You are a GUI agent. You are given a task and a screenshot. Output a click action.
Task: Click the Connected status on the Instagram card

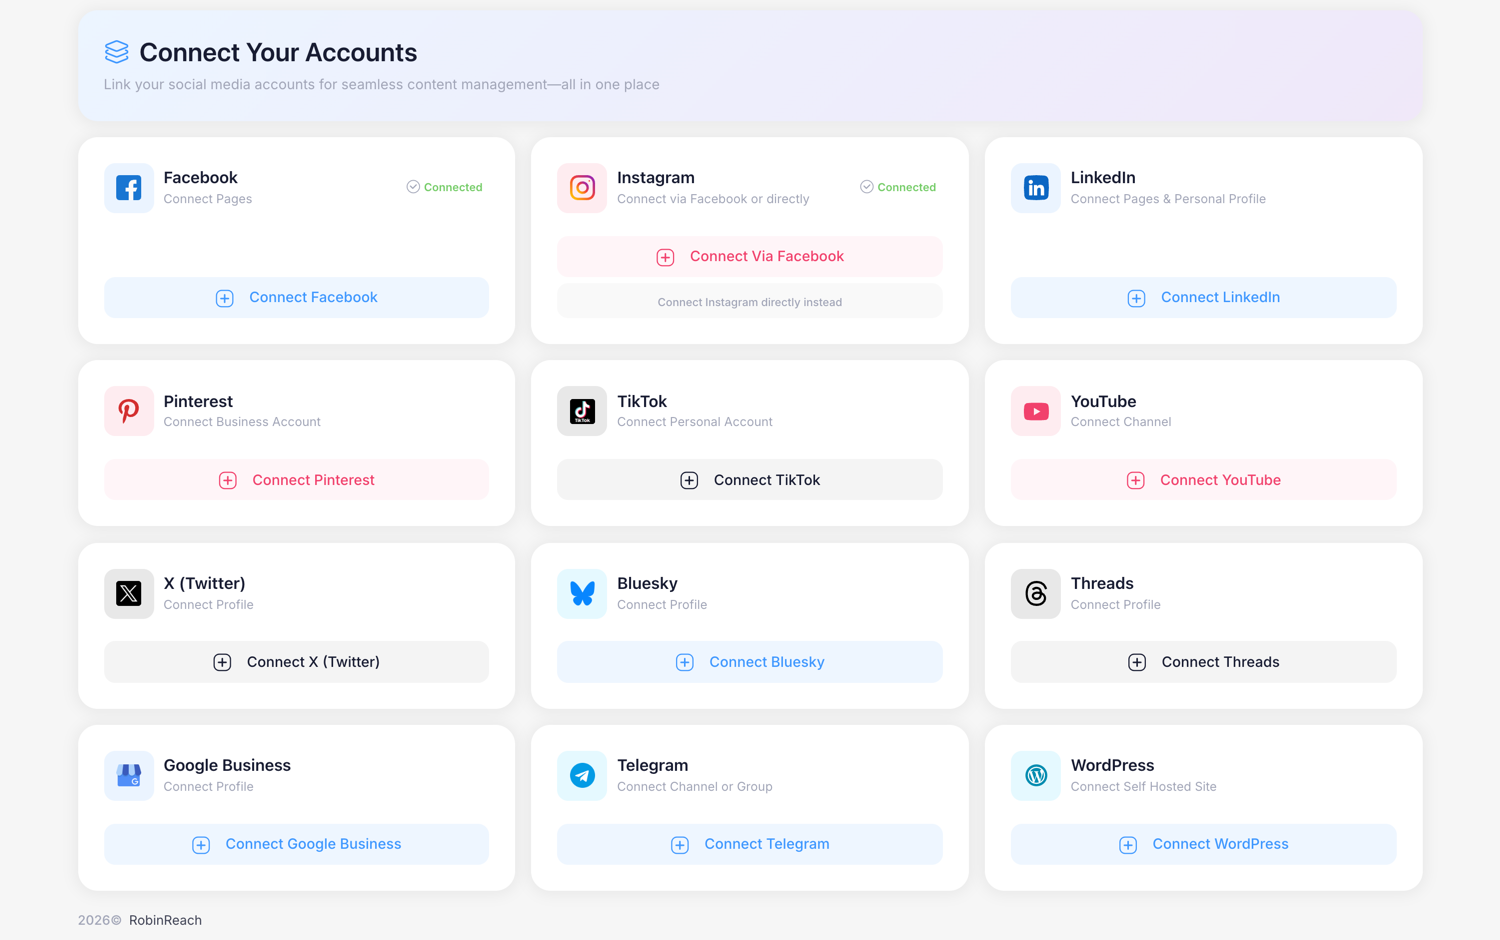click(x=898, y=187)
